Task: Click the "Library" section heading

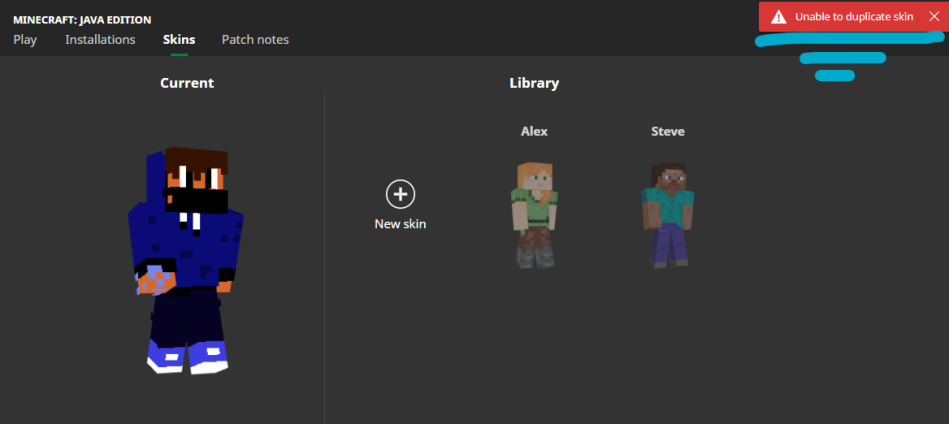Action: 534,83
